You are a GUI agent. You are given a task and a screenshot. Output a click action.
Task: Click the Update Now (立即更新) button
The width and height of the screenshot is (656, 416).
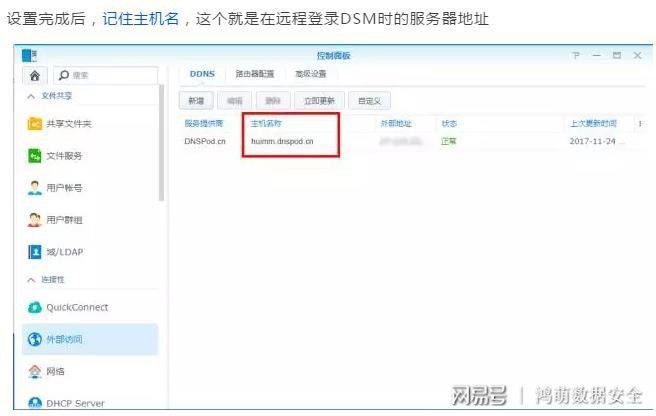pos(319,100)
